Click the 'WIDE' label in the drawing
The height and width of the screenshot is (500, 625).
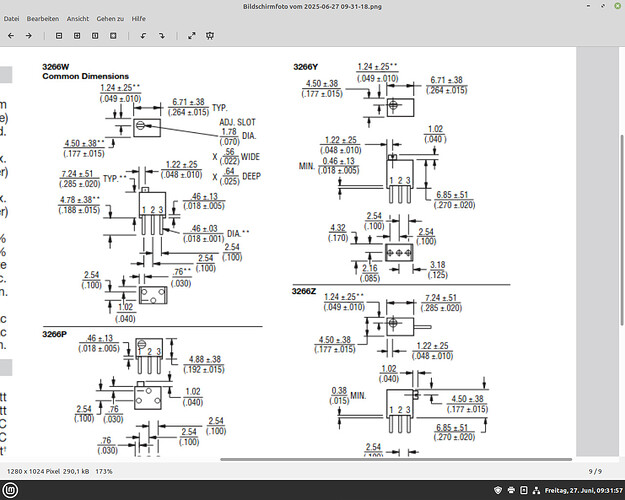tap(250, 157)
